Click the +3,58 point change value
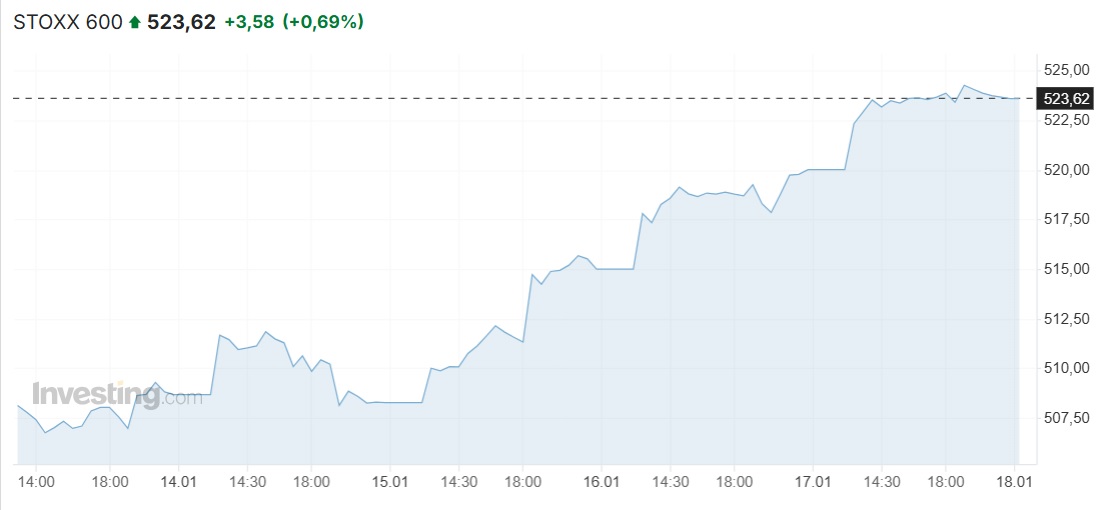 249,22
